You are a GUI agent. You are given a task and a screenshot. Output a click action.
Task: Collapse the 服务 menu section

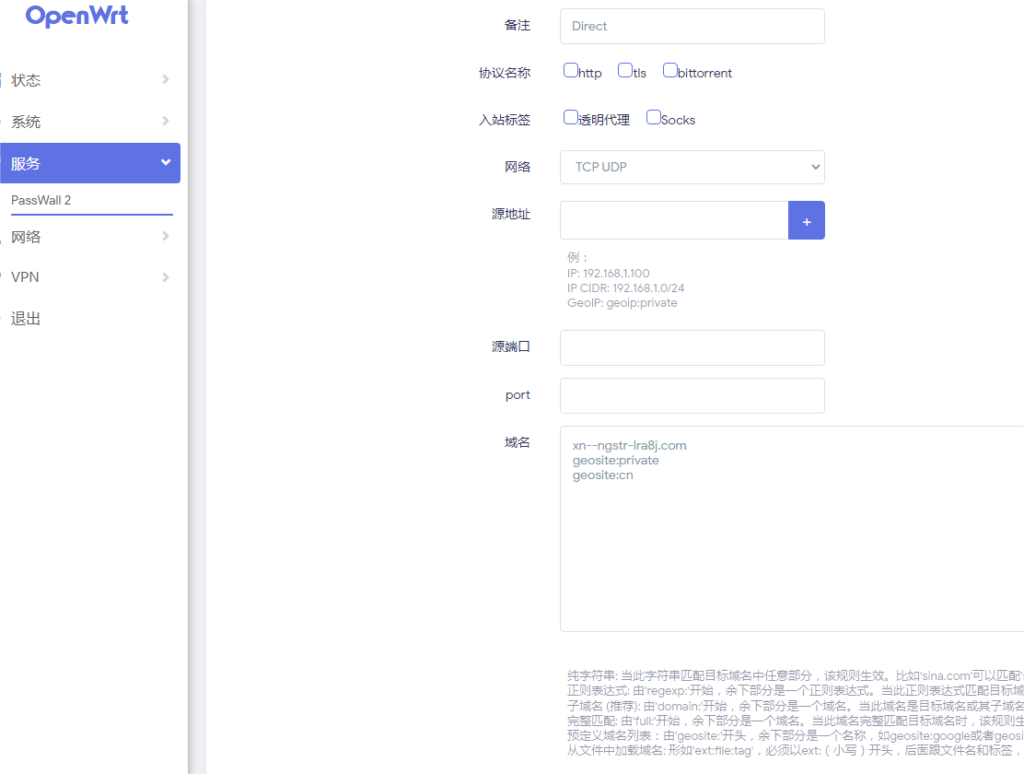coord(165,163)
